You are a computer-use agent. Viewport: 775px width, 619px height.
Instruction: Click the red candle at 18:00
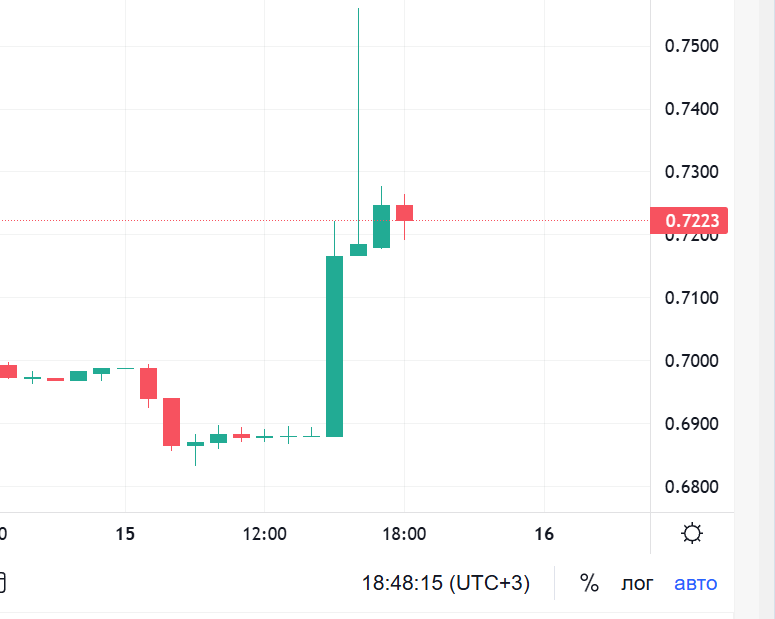click(x=404, y=213)
